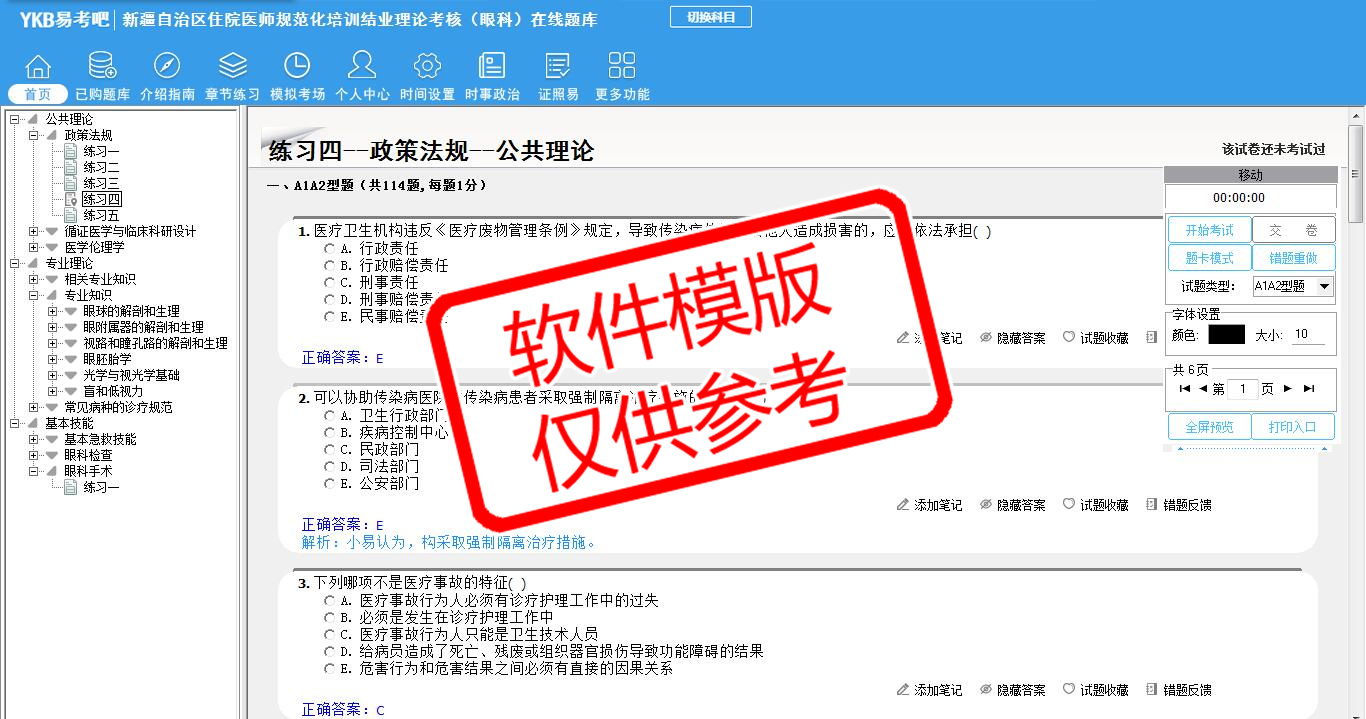
Task: Select option A 行政责任 for question 1
Action: pyautogui.click(x=329, y=248)
